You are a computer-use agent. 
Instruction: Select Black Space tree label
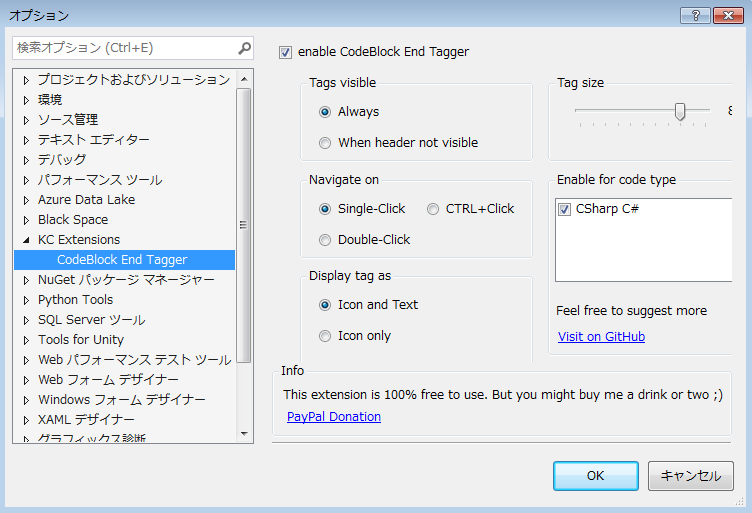point(73,220)
